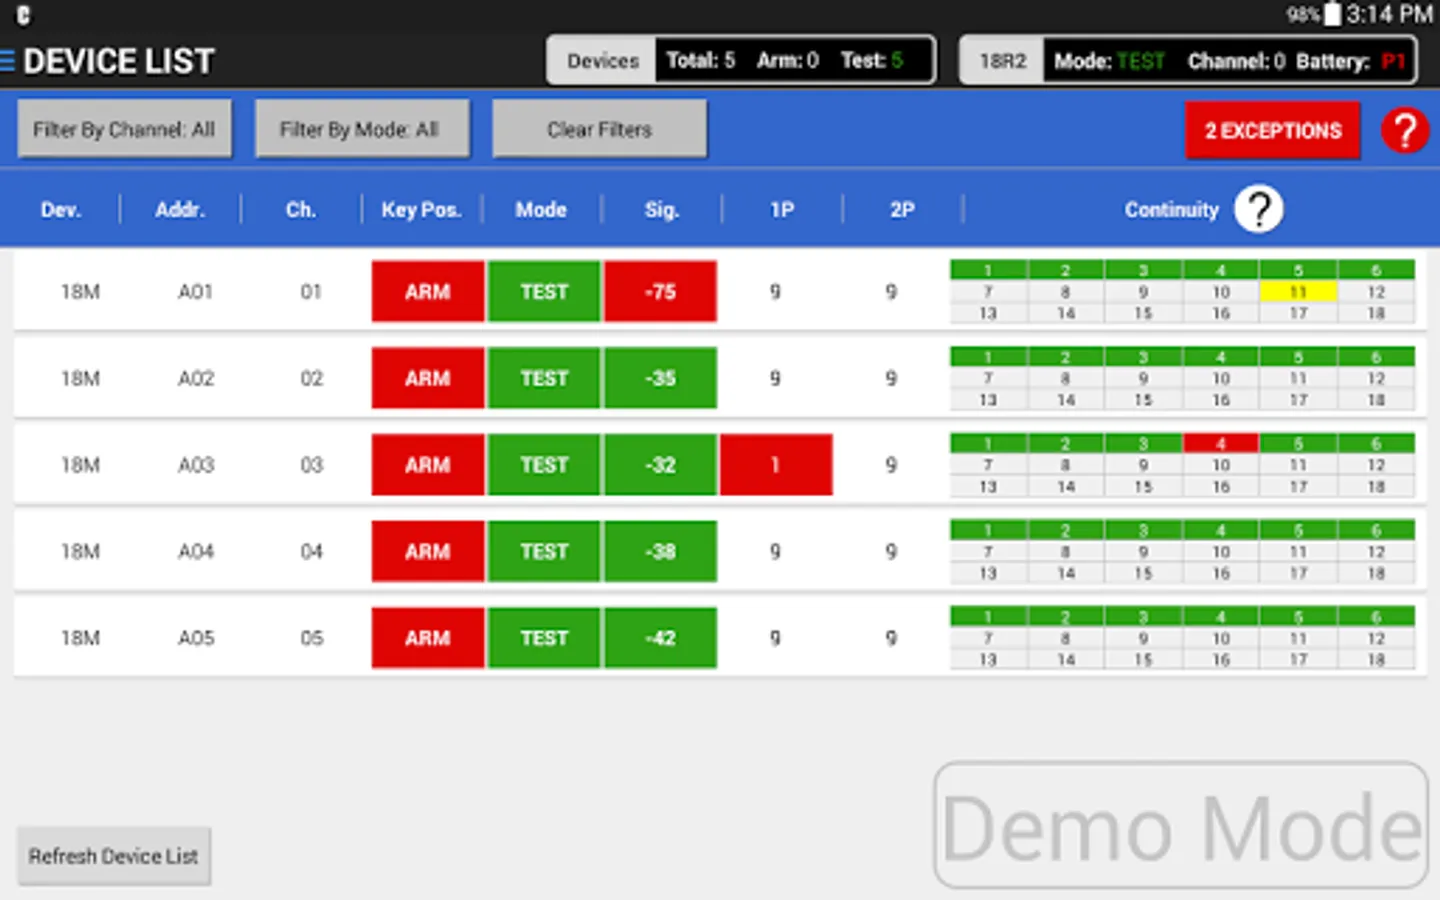The width and height of the screenshot is (1440, 900).
Task: Select the red -75 signal cell
Action: pyautogui.click(x=660, y=291)
